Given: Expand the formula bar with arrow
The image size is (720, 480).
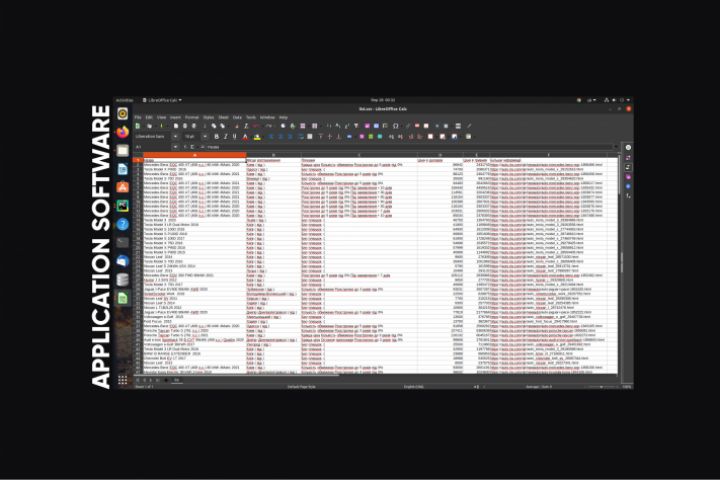Looking at the screenshot, I should pyautogui.click(x=615, y=147).
